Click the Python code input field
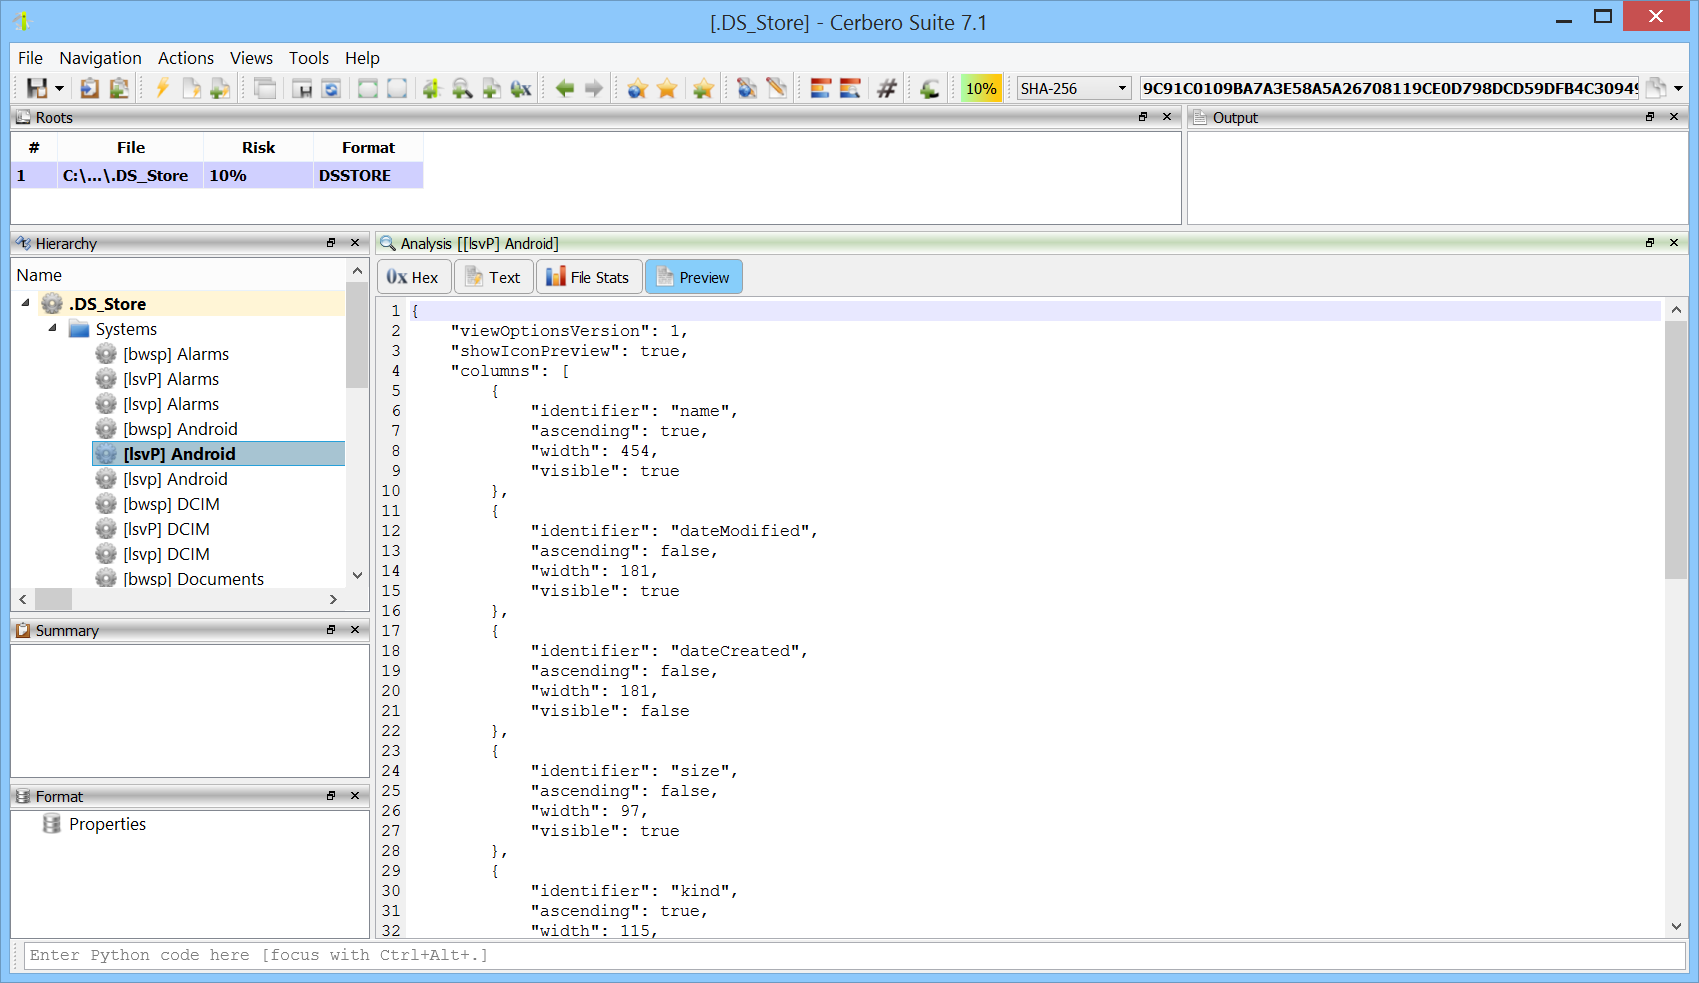The height and width of the screenshot is (983, 1699). (855, 955)
